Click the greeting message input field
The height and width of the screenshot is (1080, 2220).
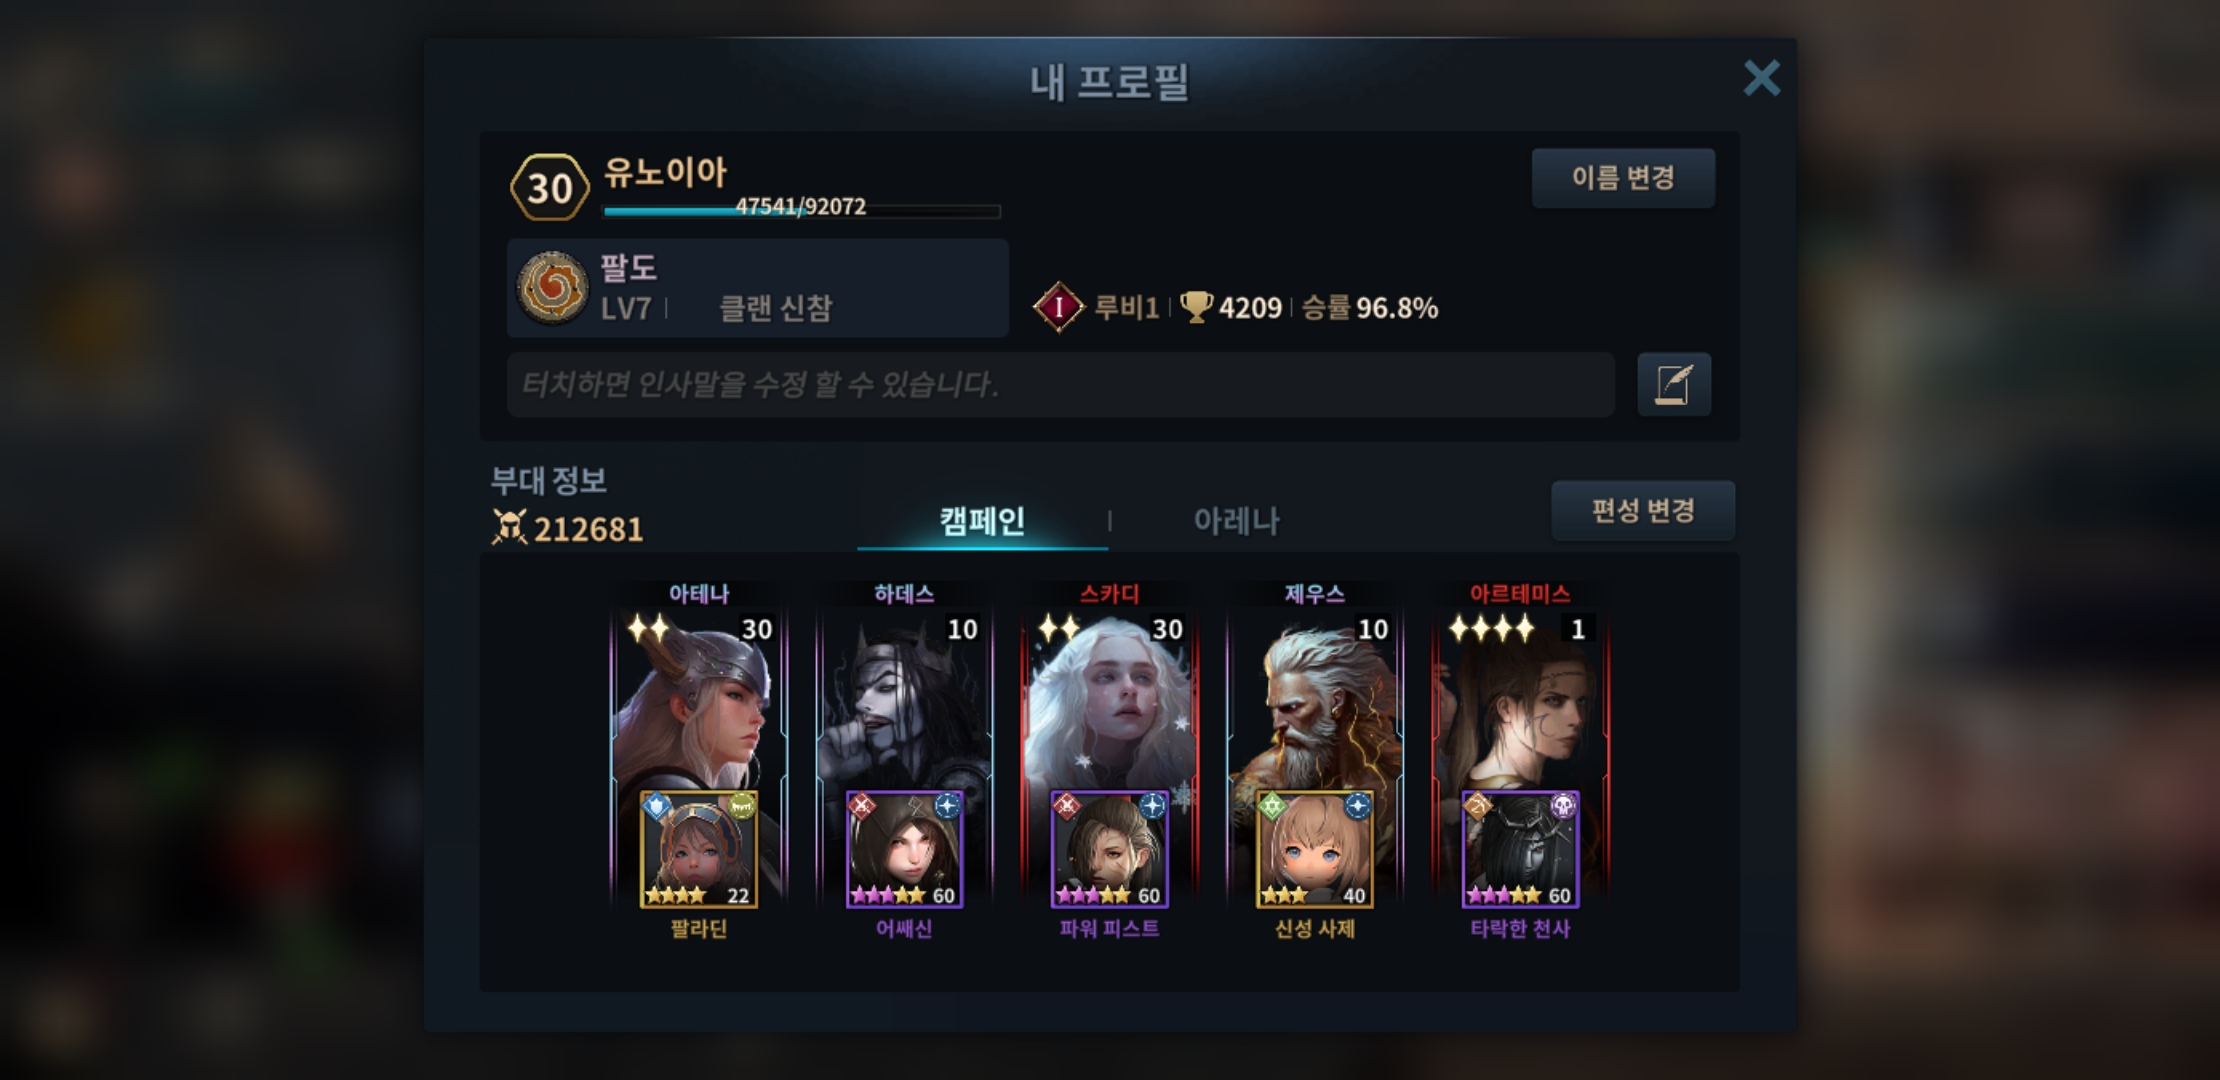[1060, 384]
